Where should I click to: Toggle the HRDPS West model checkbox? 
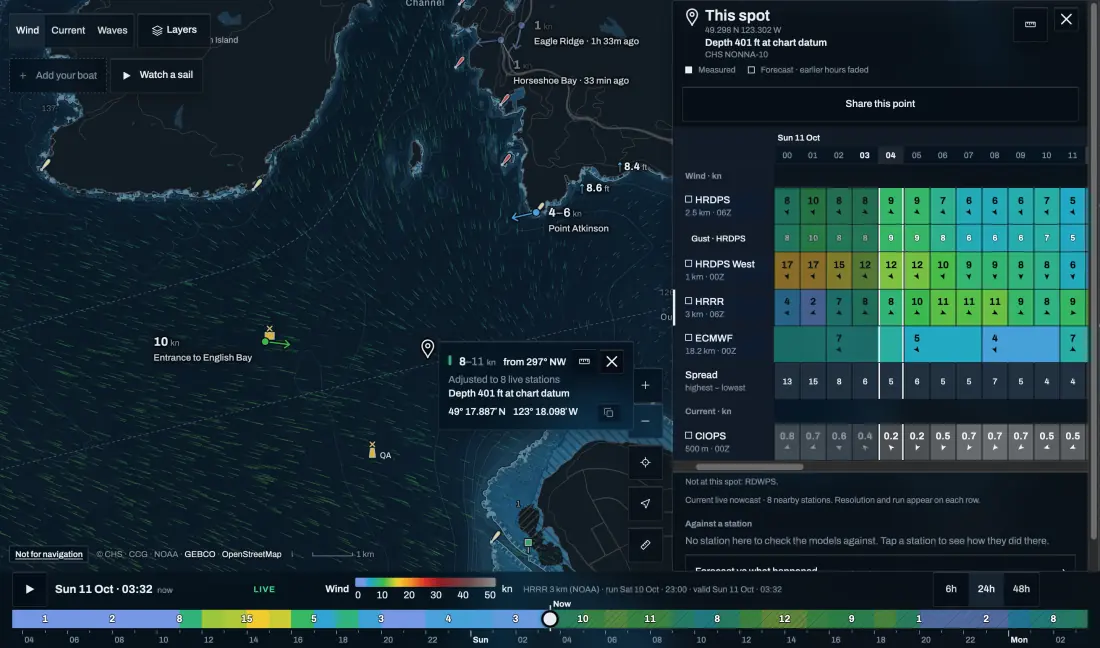click(x=688, y=264)
